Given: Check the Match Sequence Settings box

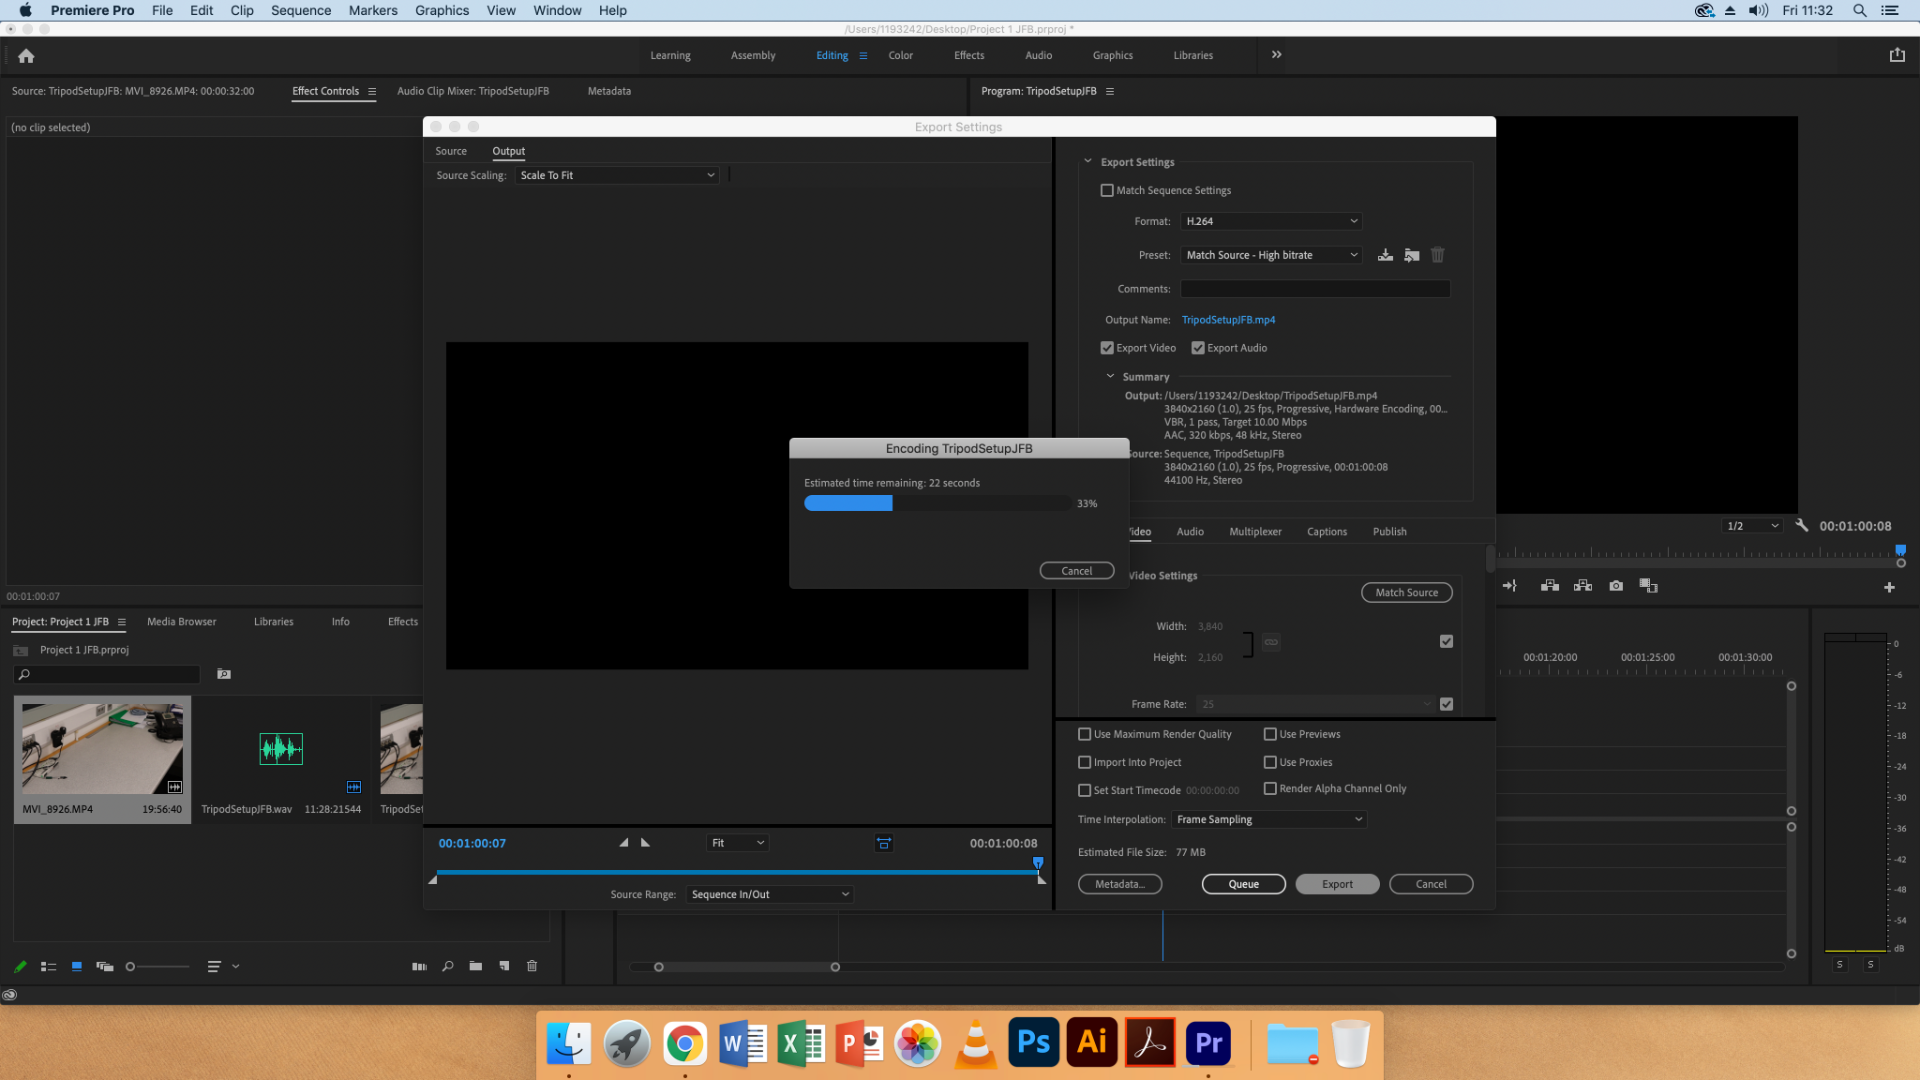Looking at the screenshot, I should (1107, 190).
